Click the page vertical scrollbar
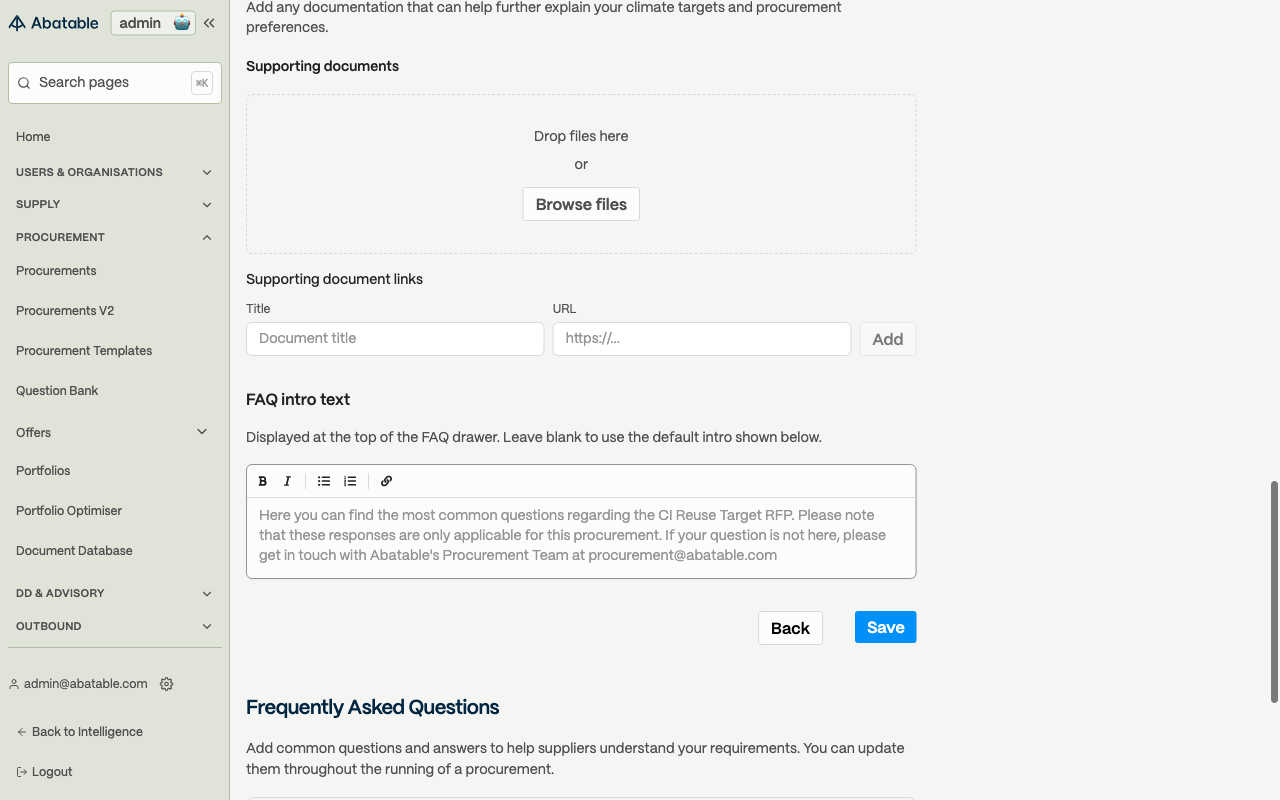The height and width of the screenshot is (800, 1280). click(1274, 592)
